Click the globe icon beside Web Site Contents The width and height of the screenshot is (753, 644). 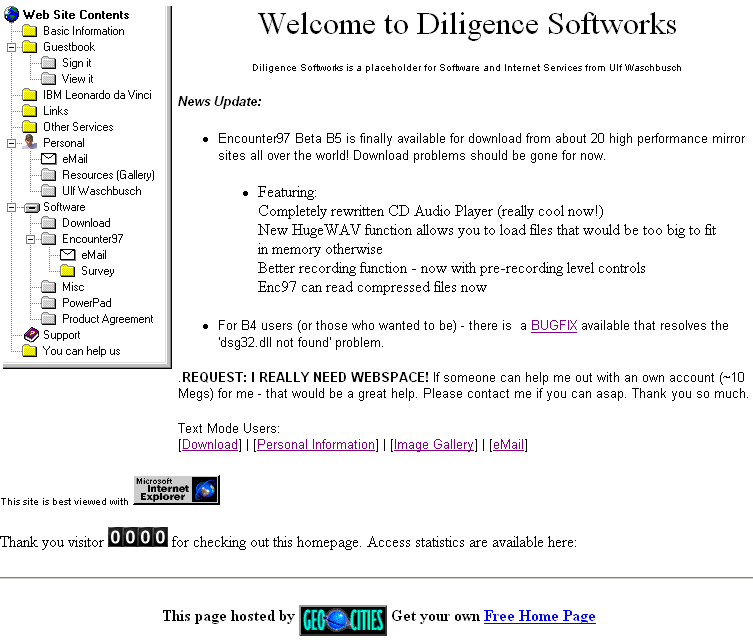[12, 14]
